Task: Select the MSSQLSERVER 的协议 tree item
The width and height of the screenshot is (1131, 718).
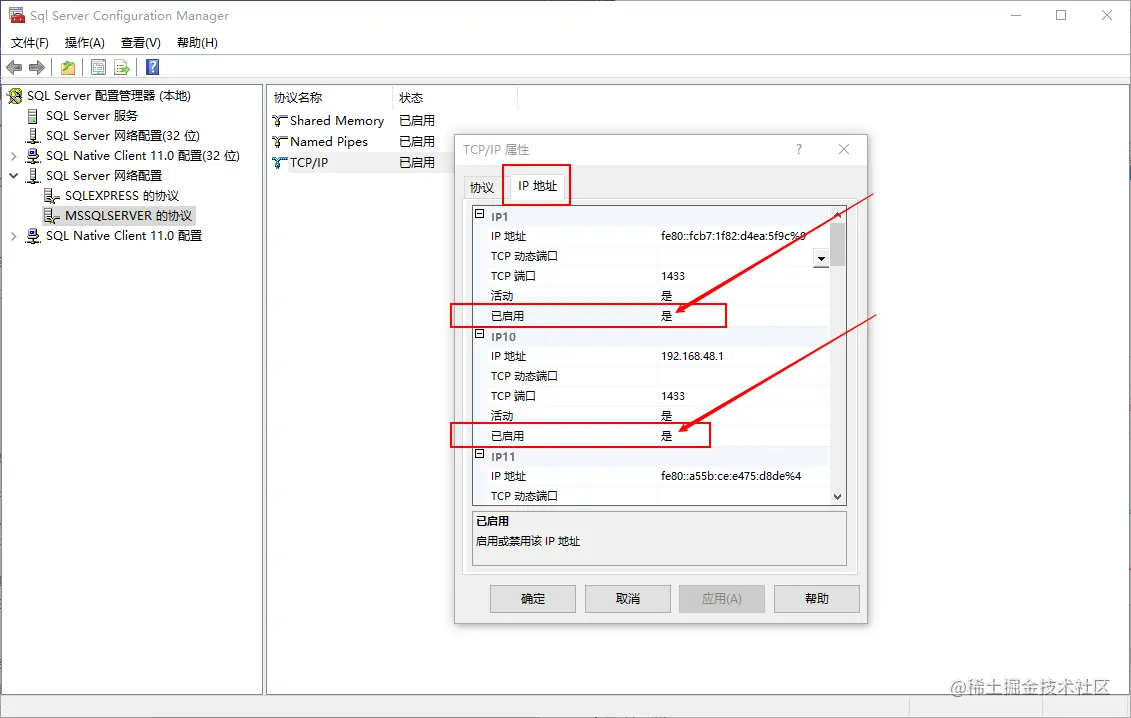Action: point(128,216)
